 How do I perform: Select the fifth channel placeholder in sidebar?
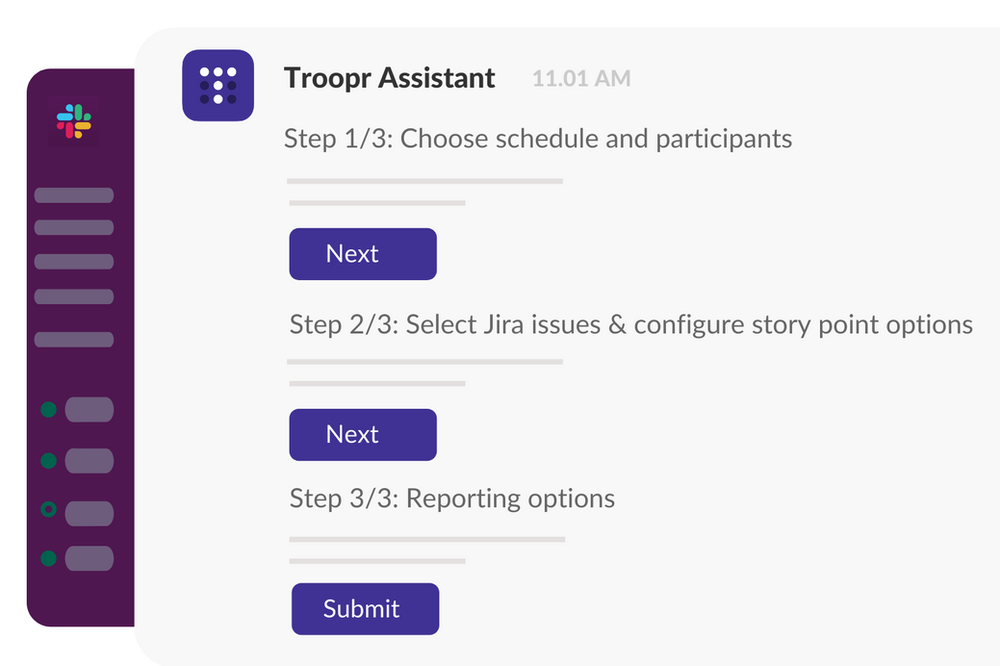74,340
